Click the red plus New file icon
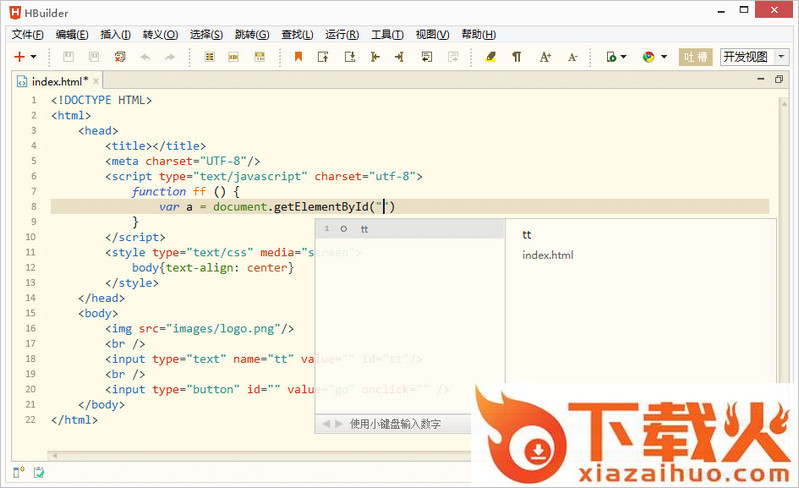 point(19,57)
